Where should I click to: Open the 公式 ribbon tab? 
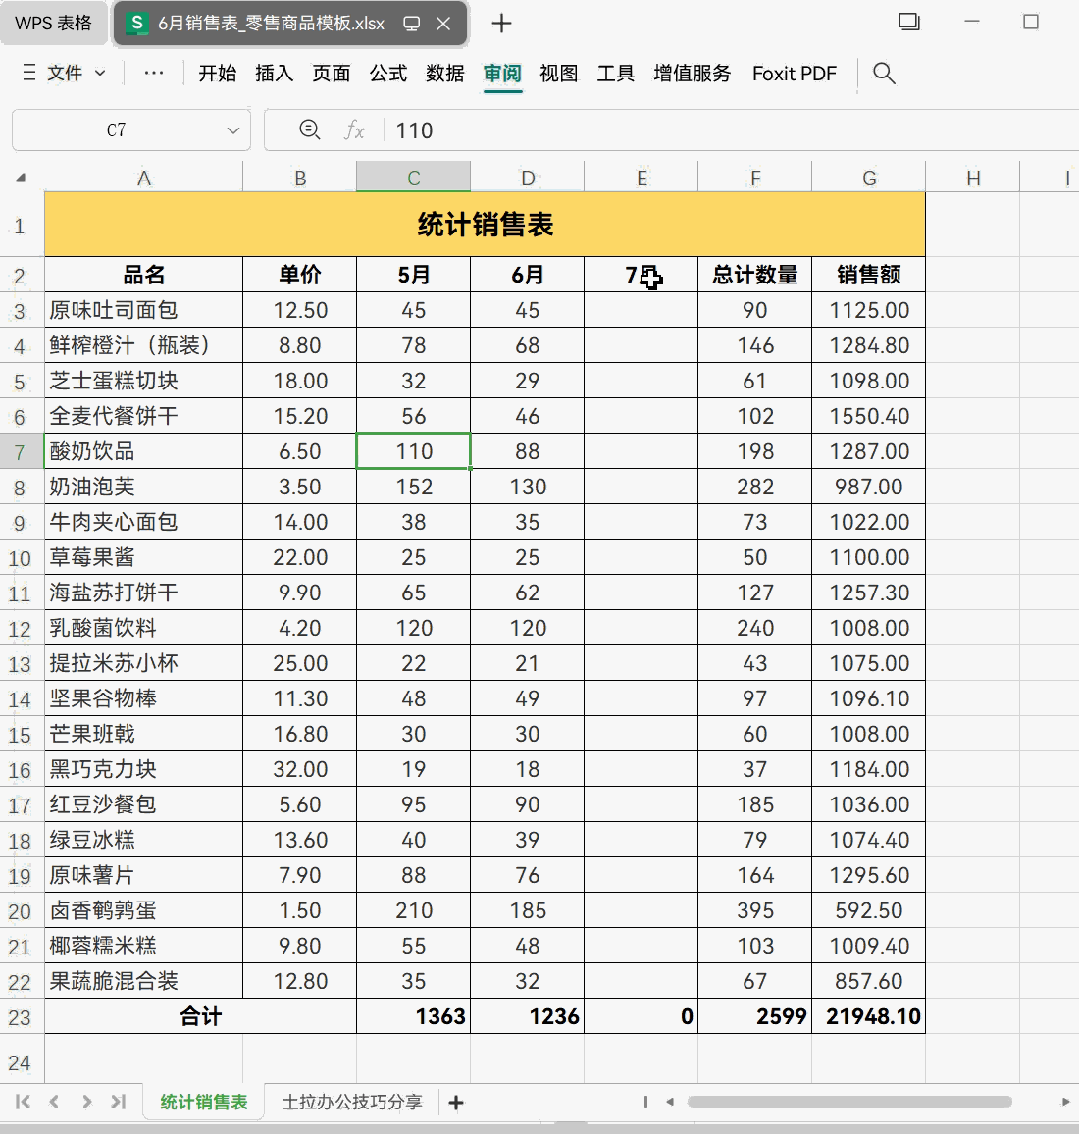coord(388,73)
